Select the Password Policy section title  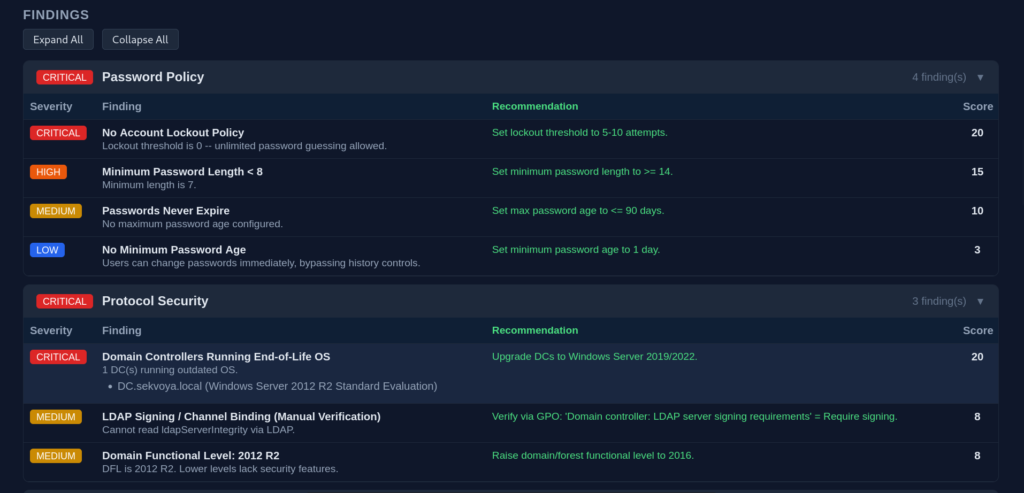pyautogui.click(x=153, y=77)
